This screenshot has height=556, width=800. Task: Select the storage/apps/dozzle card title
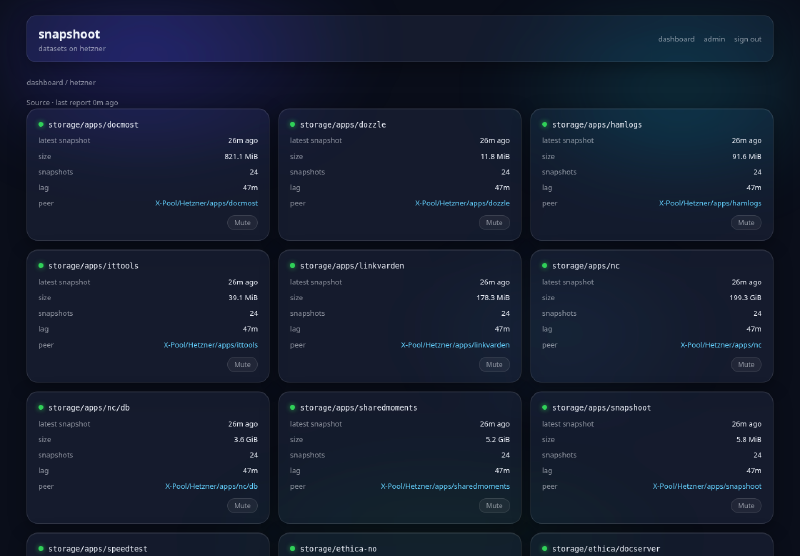[343, 125]
